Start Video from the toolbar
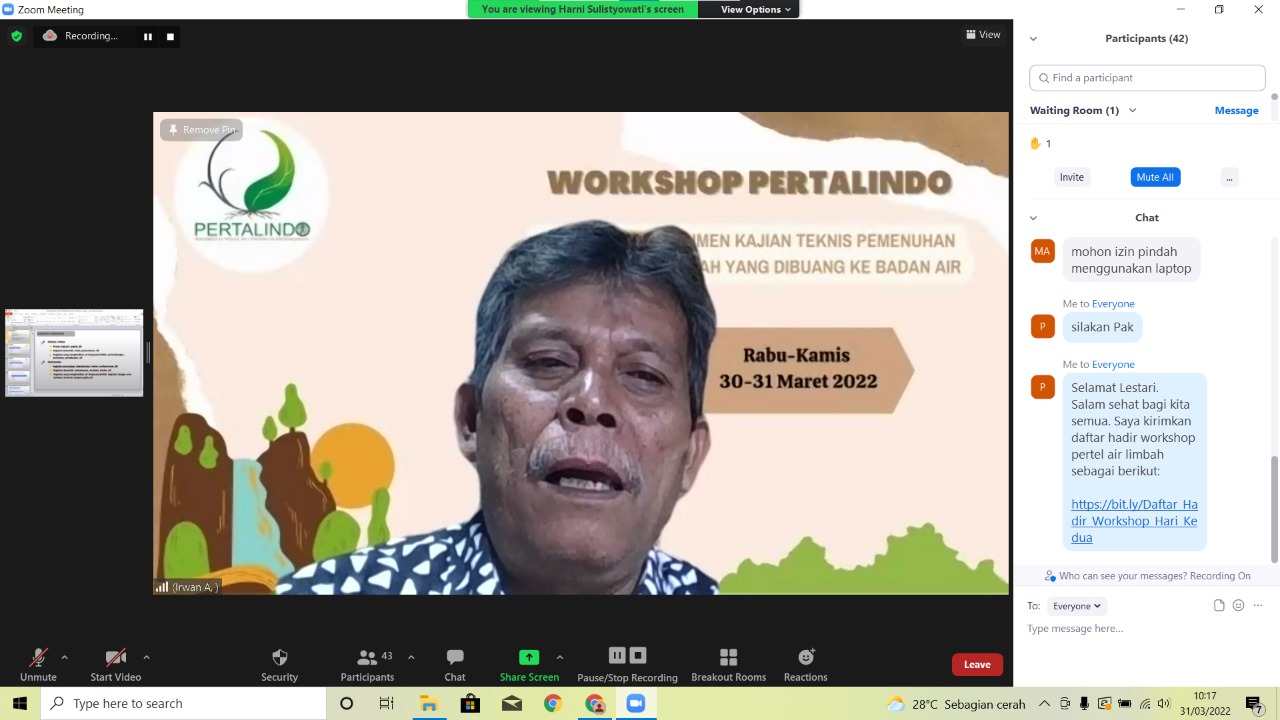Viewport: 1280px width, 720px height. [115, 664]
